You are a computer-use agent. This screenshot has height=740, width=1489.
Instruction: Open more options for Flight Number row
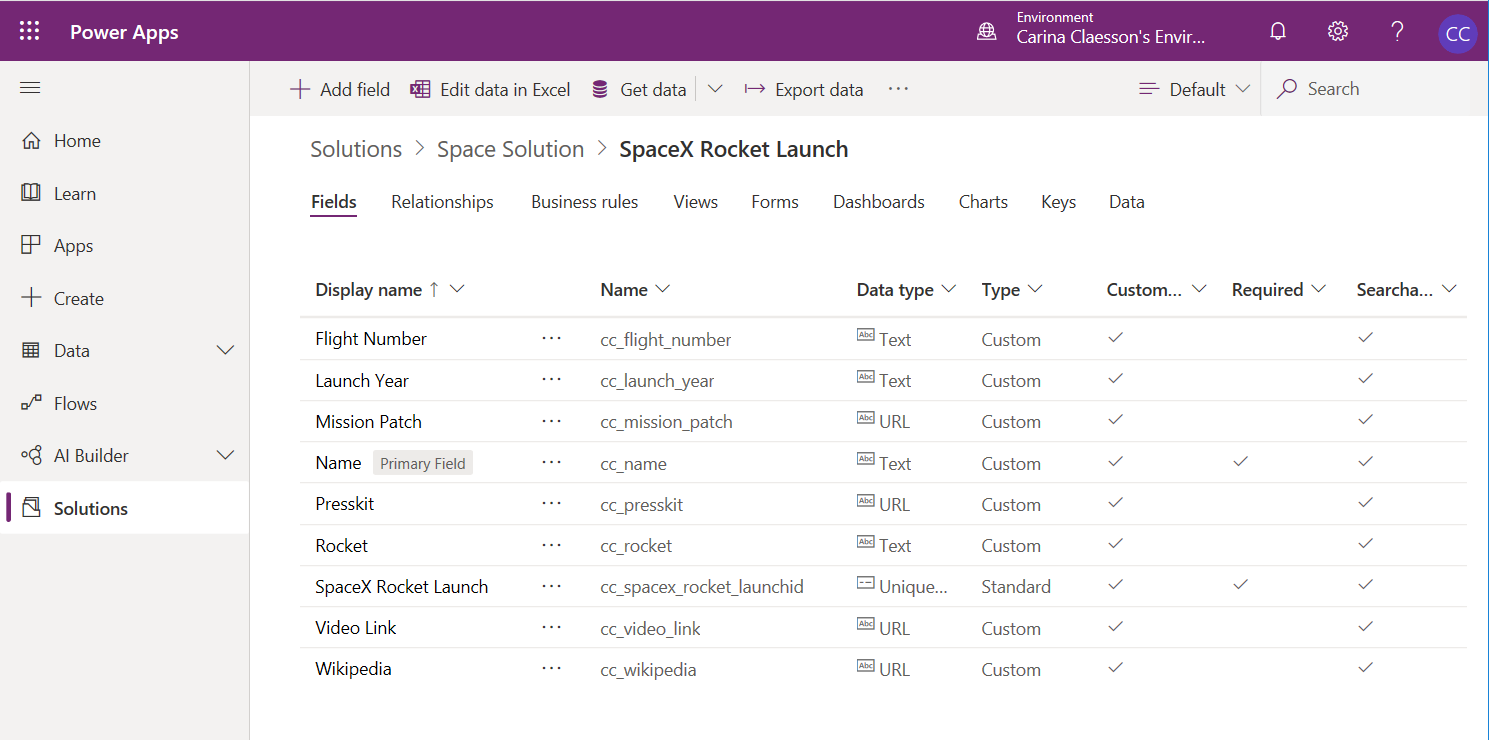coord(551,339)
